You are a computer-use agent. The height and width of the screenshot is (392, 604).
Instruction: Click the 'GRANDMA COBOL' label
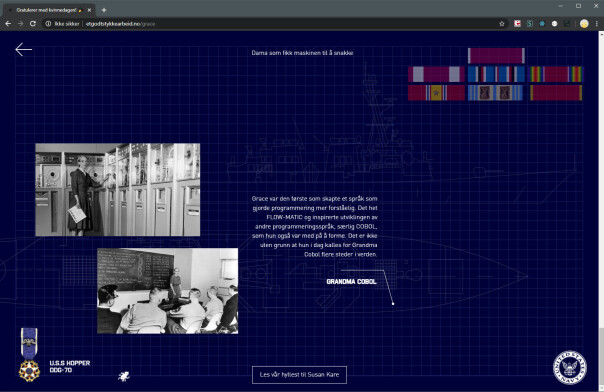click(351, 281)
